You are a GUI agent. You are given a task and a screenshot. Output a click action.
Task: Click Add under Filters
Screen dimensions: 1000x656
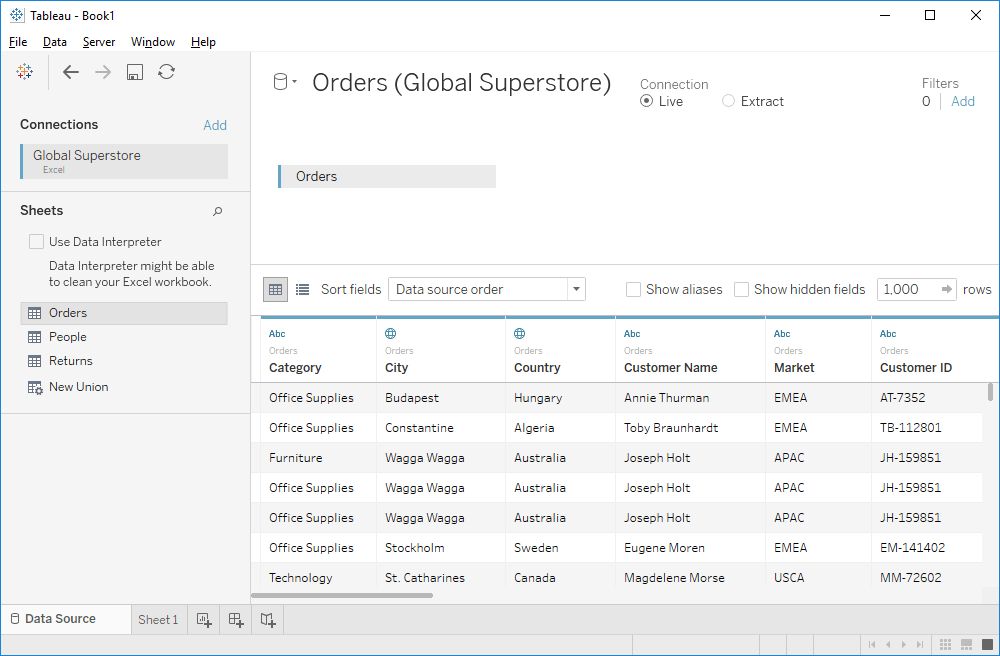962,101
